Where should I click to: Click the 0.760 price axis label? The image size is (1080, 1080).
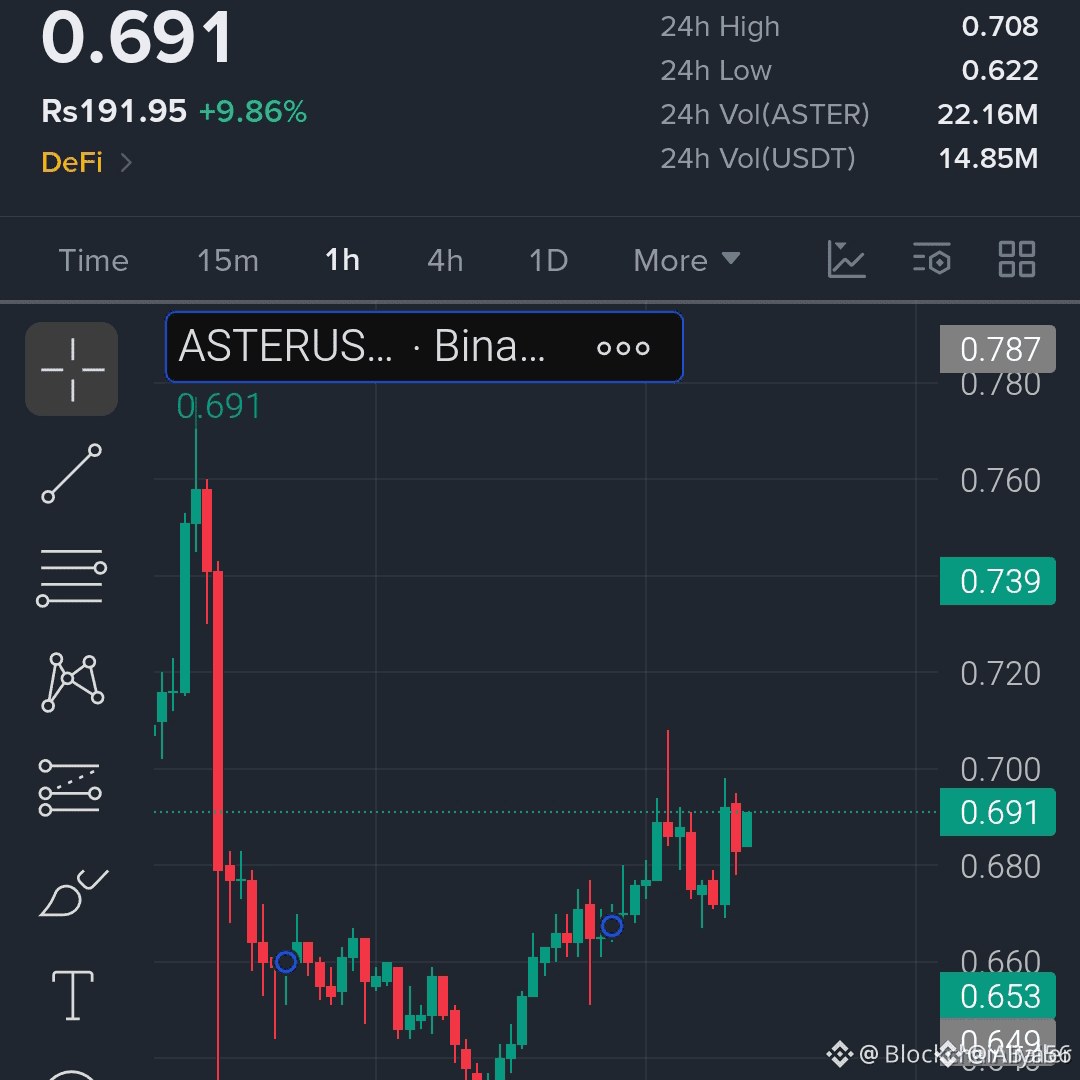click(x=1000, y=480)
